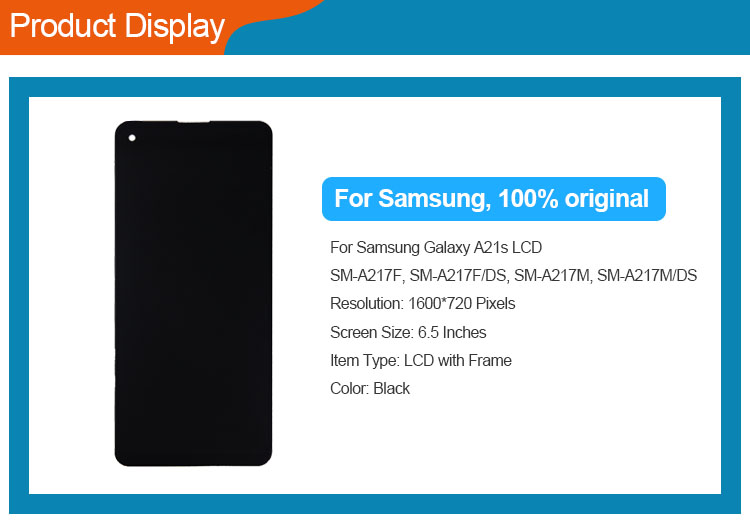Image resolution: width=750 pixels, height=520 pixels.
Task: Click the earpiece notch on screen
Action: [x=193, y=122]
